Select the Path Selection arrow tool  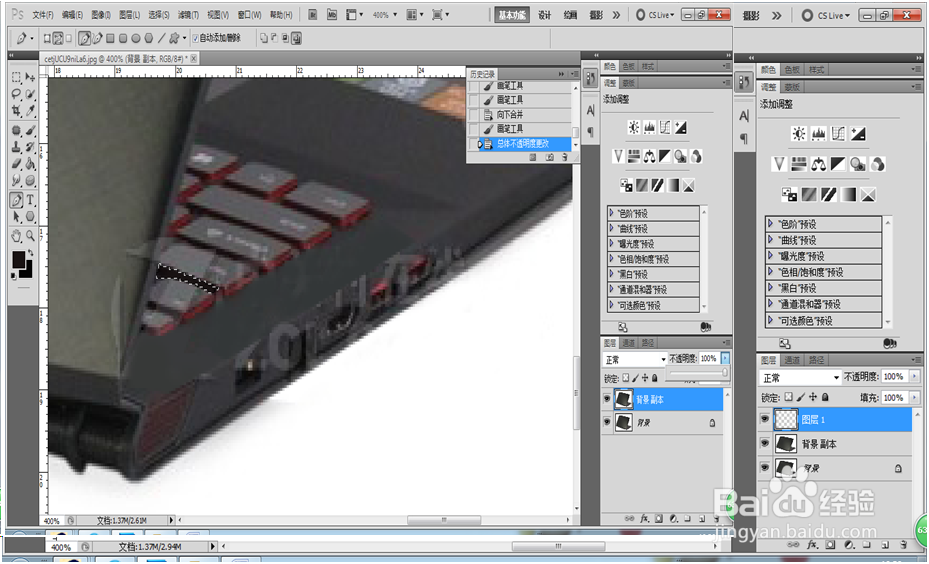pos(16,216)
